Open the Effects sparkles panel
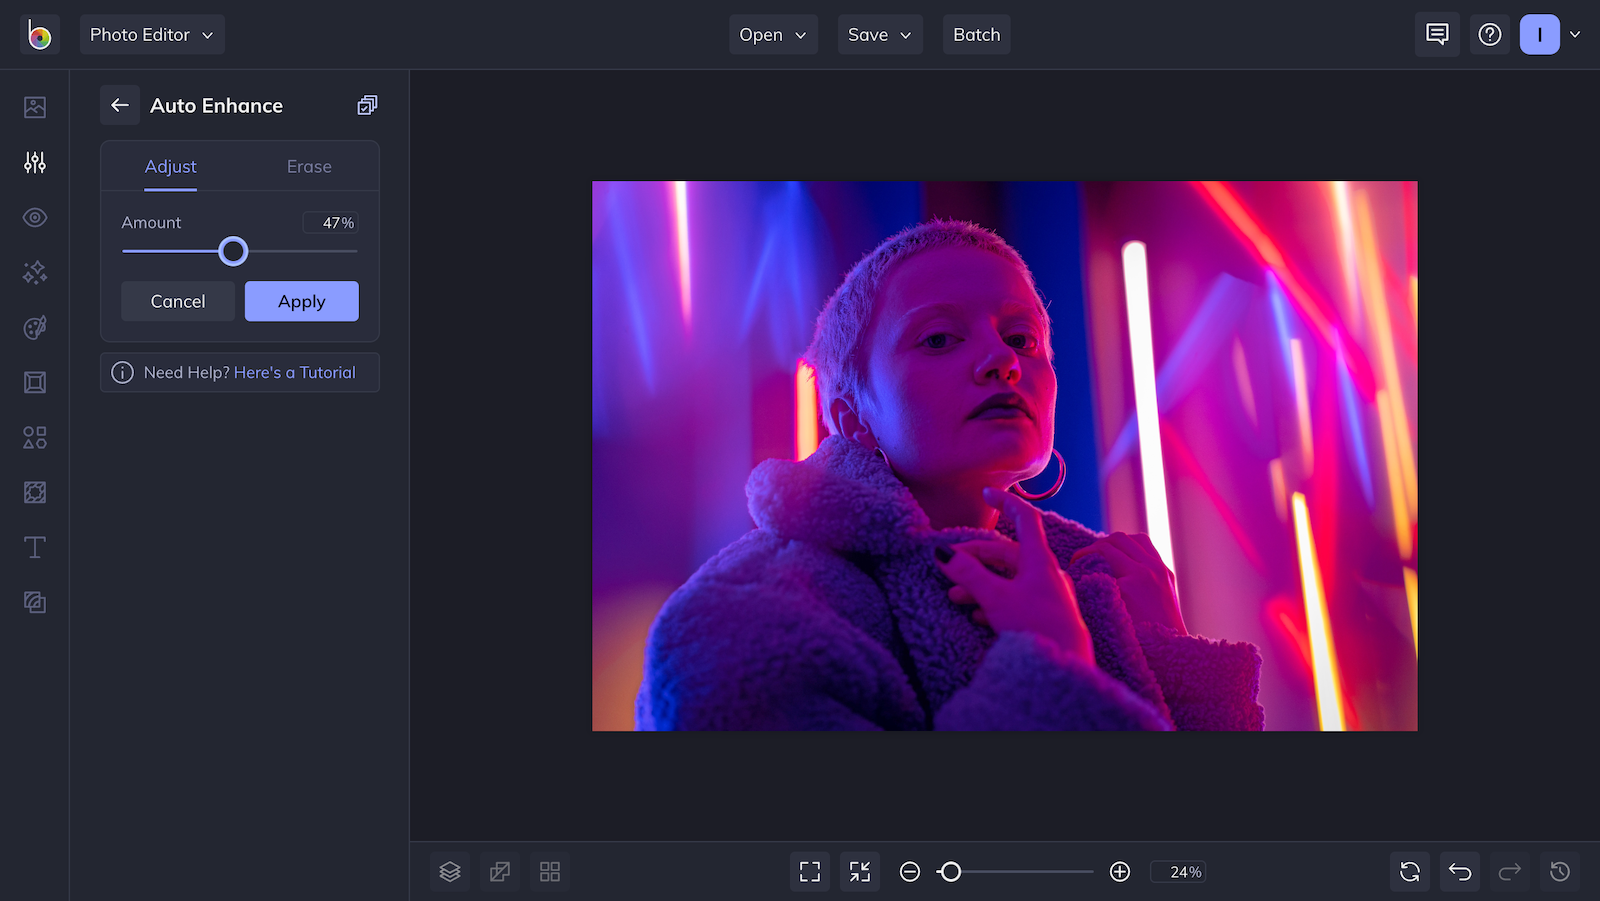The width and height of the screenshot is (1600, 901). 34,272
